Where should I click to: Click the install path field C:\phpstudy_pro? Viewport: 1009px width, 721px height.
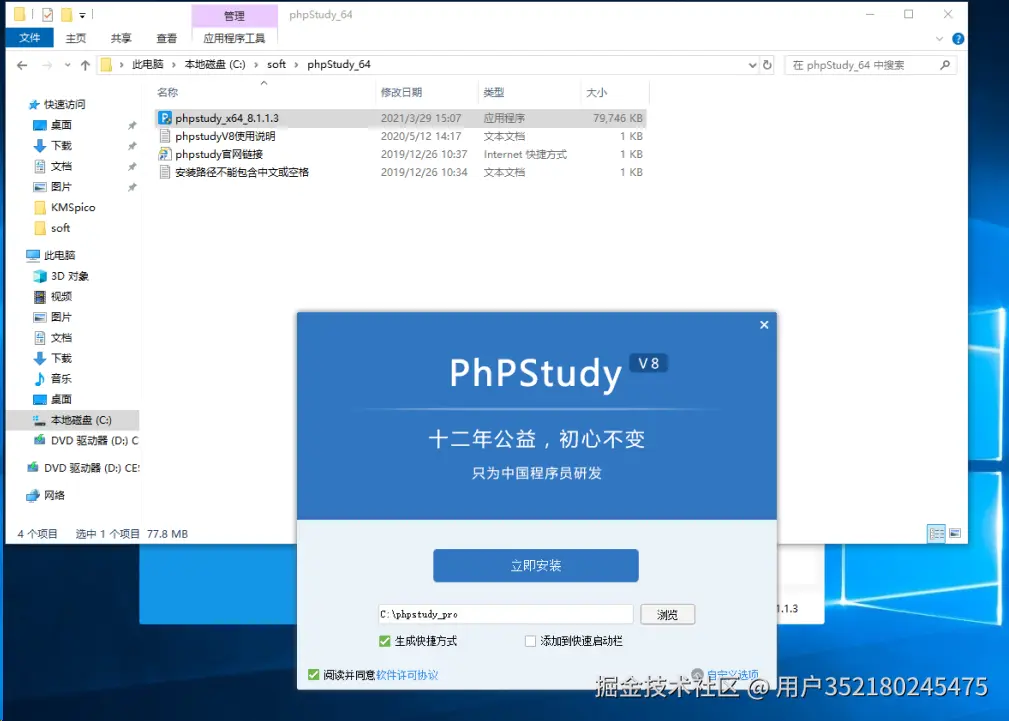click(505, 615)
